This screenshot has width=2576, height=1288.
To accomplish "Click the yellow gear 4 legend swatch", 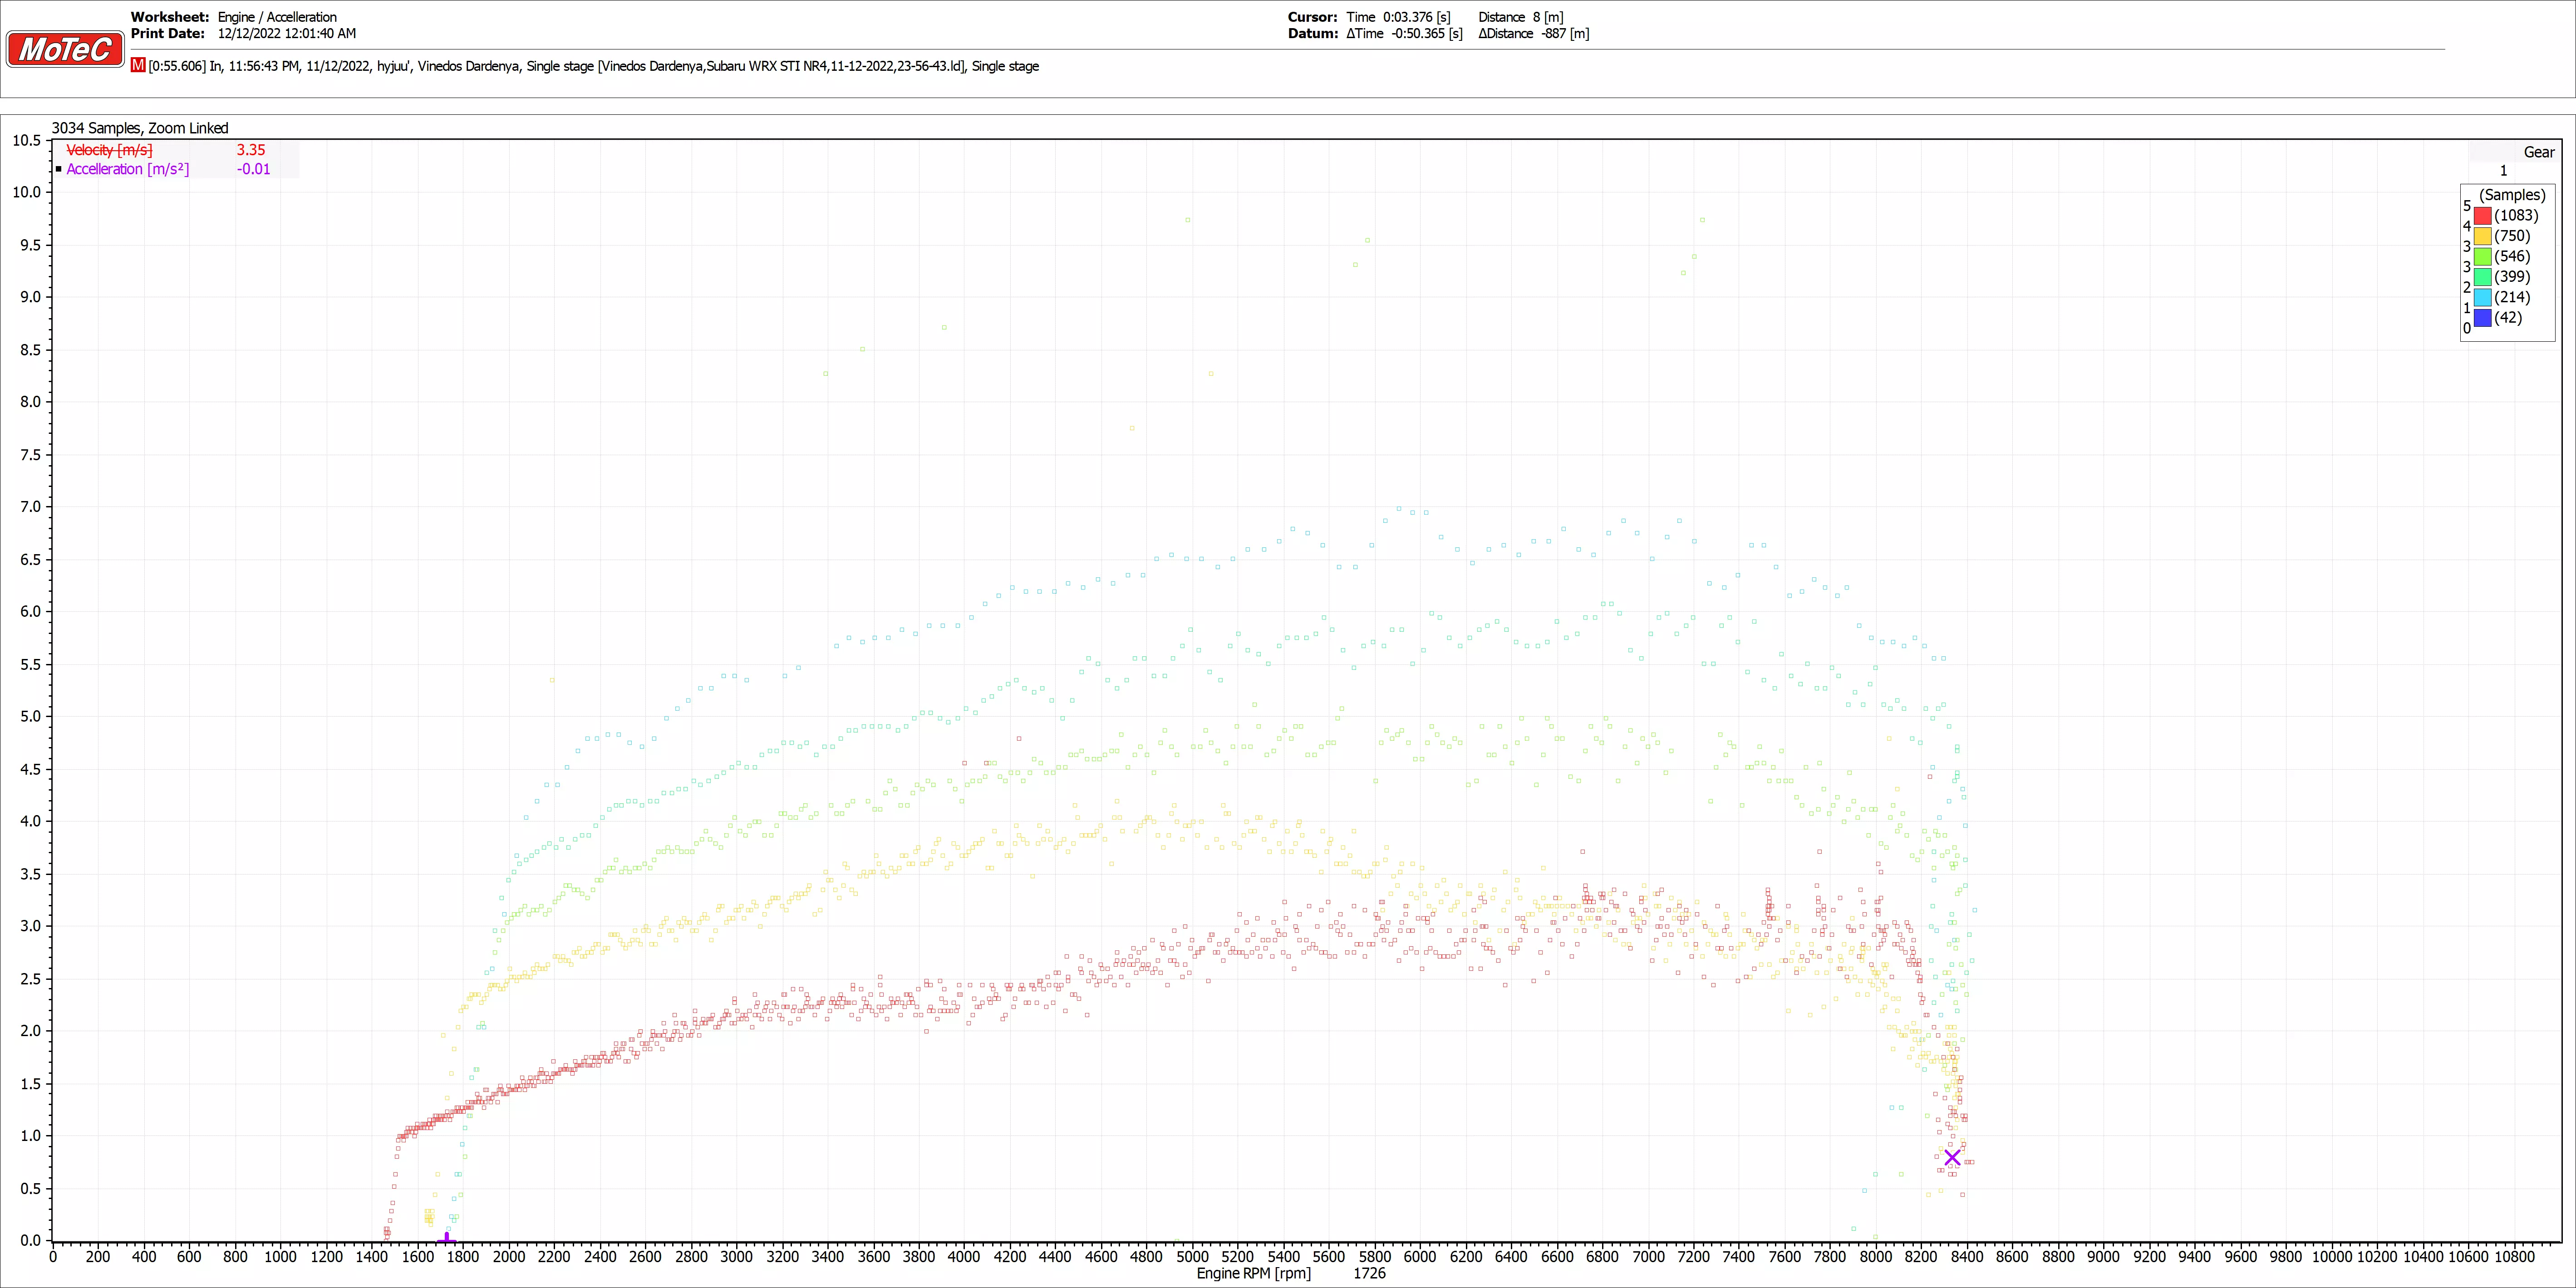I will [2482, 236].
